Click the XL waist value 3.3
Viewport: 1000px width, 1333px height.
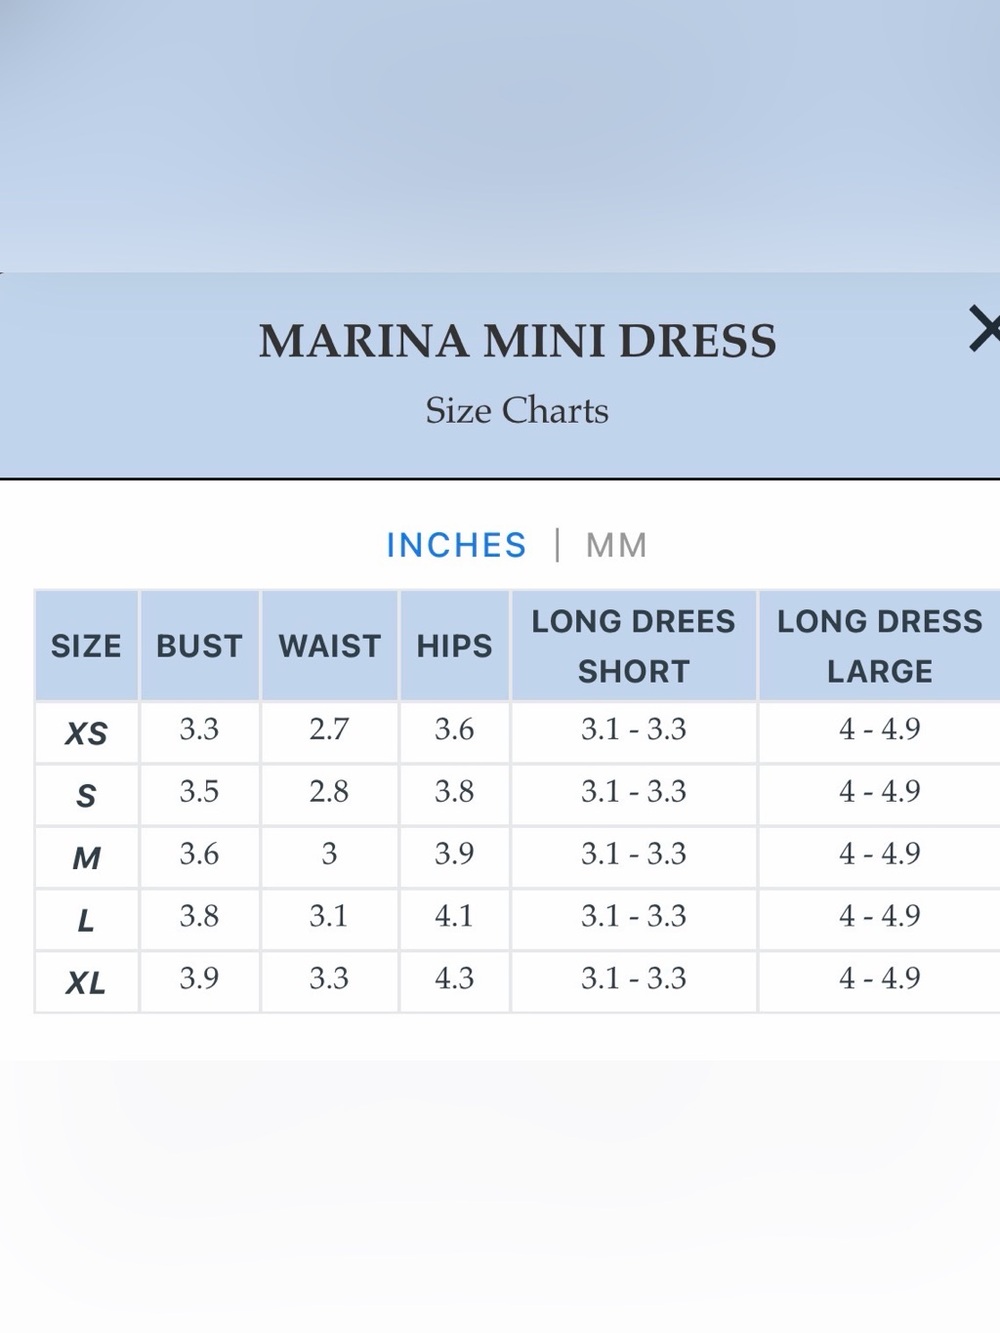click(329, 978)
